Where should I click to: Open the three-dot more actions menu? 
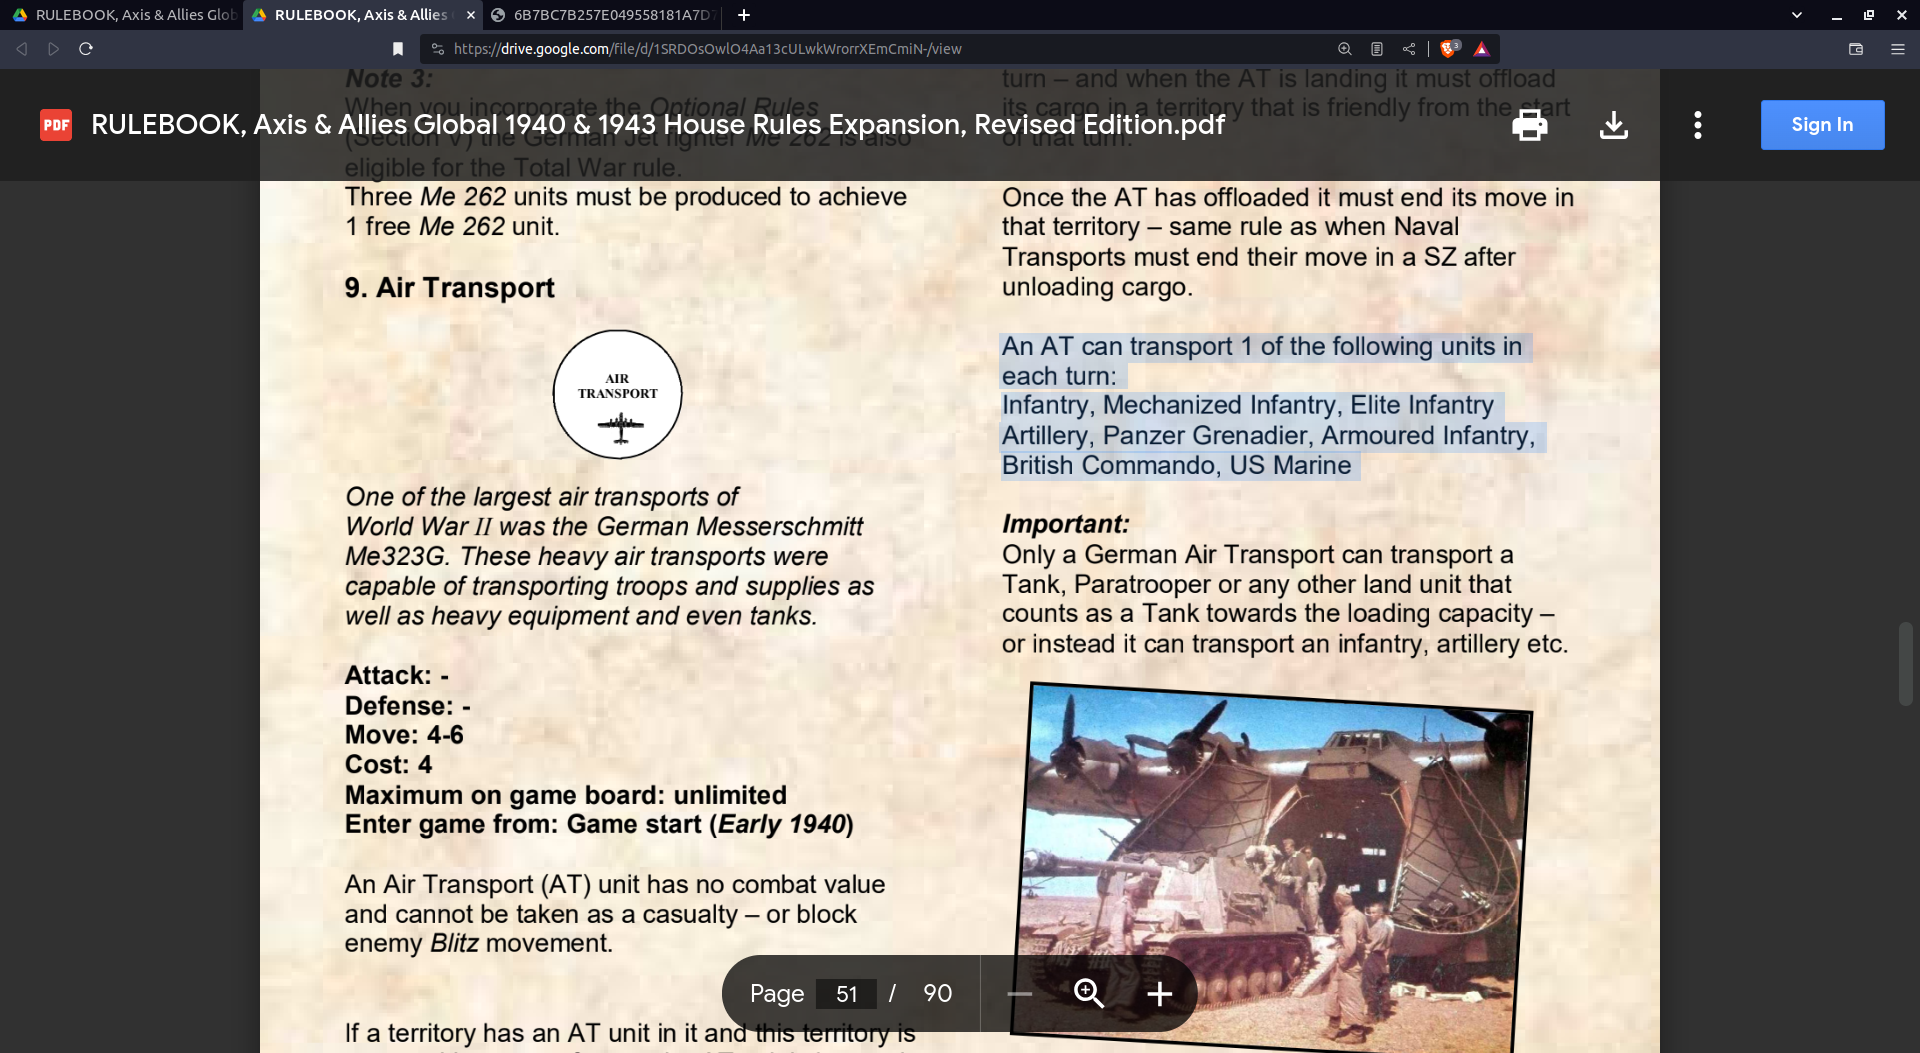point(1697,125)
